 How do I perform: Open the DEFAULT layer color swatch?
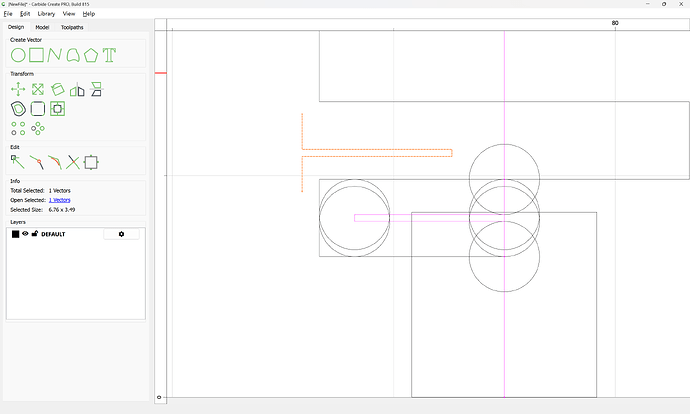point(15,234)
